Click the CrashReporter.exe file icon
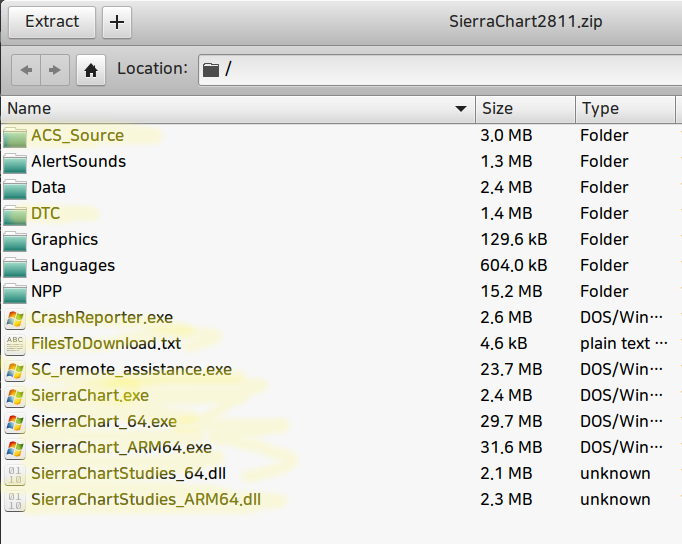This screenshot has width=682, height=544. pyautogui.click(x=15, y=318)
